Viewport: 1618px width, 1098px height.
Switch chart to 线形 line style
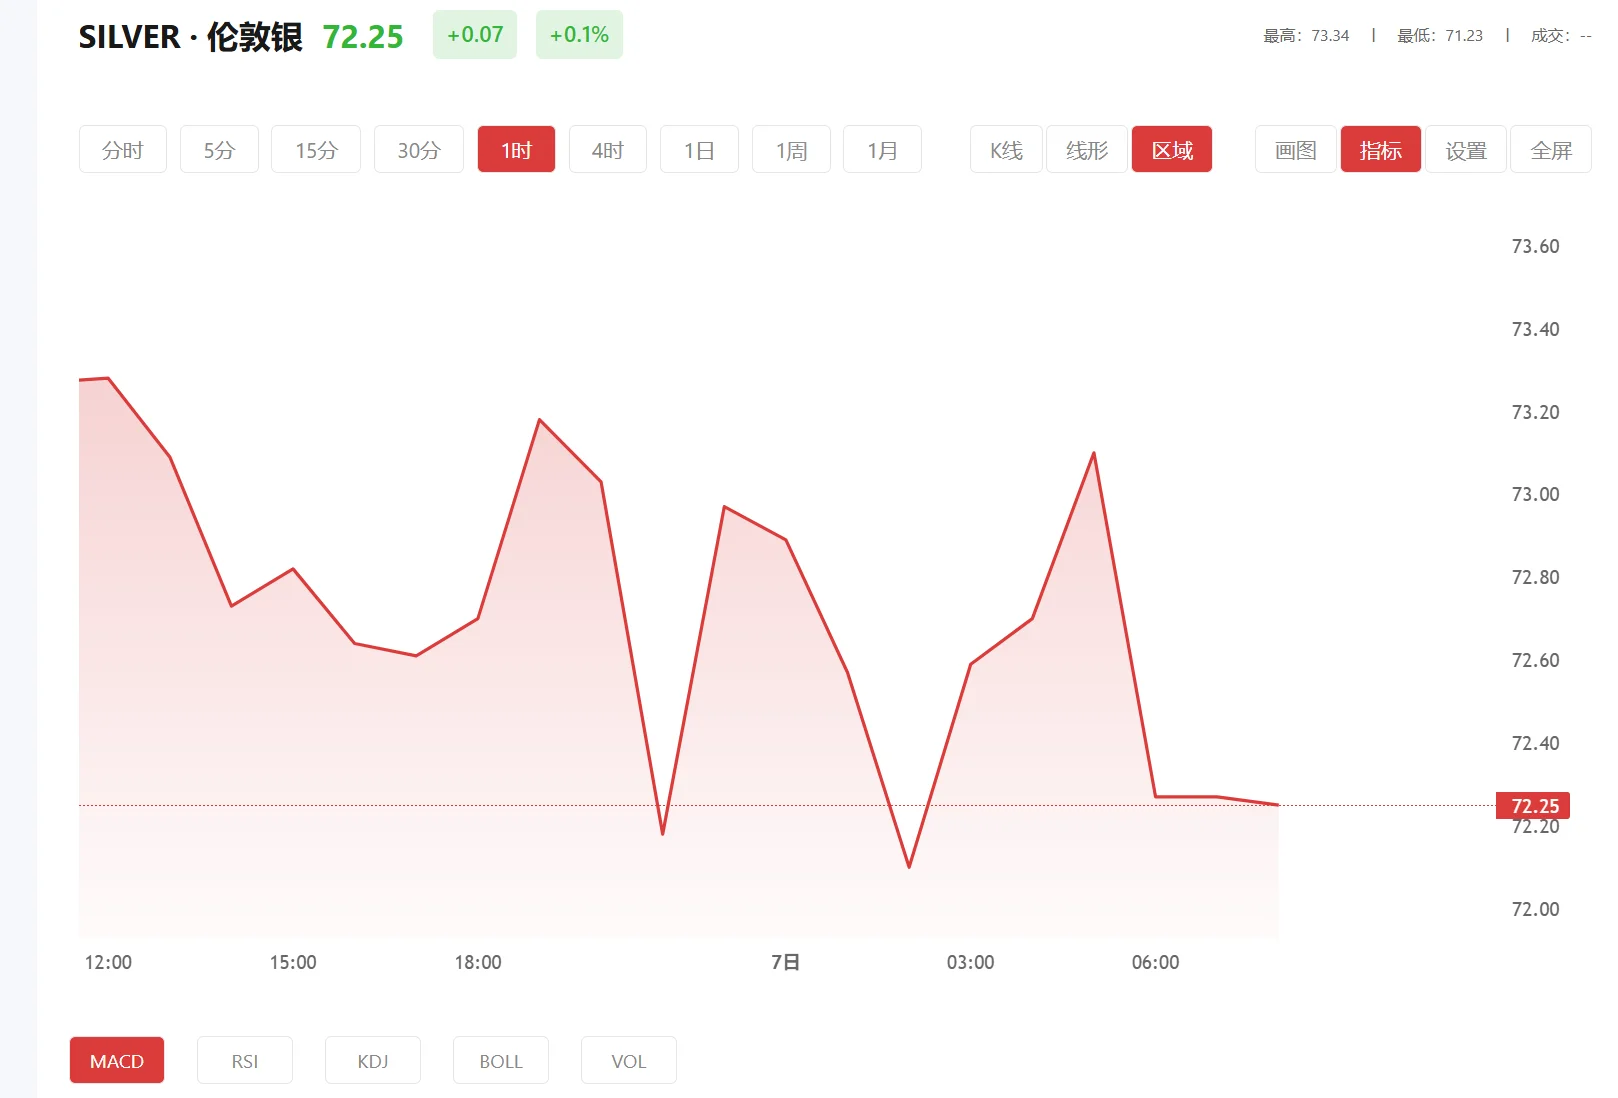[x=1086, y=149]
